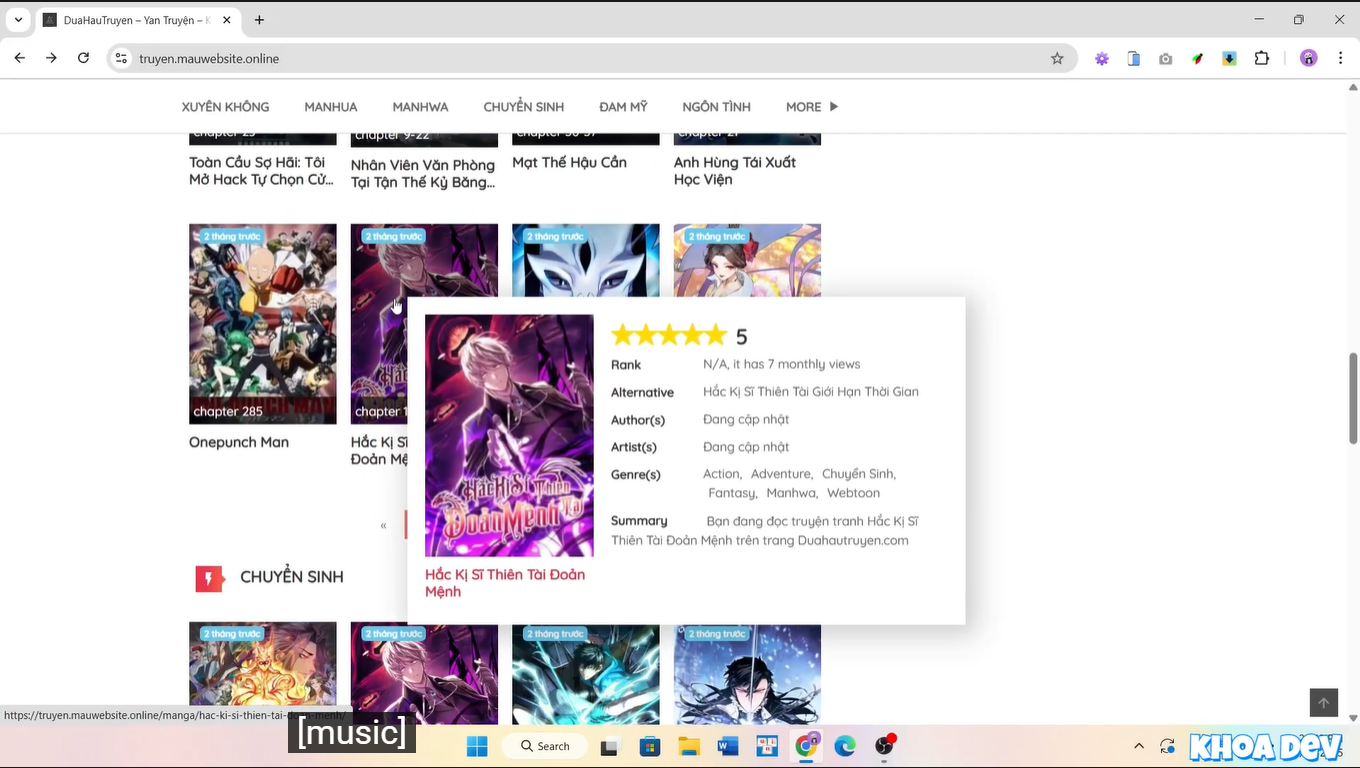
Task: Focus the address bar URL field
Action: pos(590,58)
